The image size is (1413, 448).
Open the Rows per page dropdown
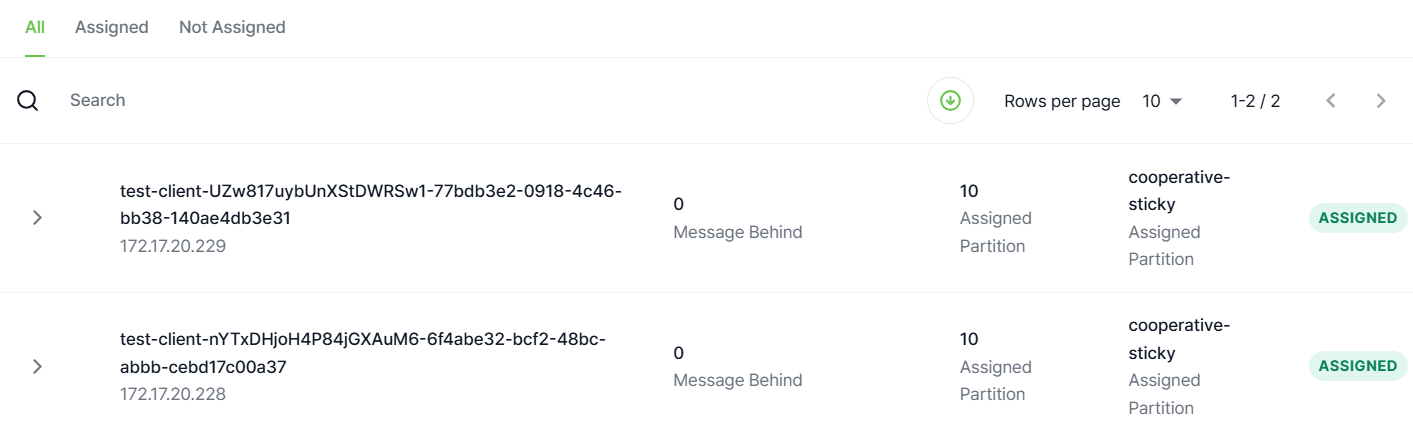pyautogui.click(x=1163, y=101)
